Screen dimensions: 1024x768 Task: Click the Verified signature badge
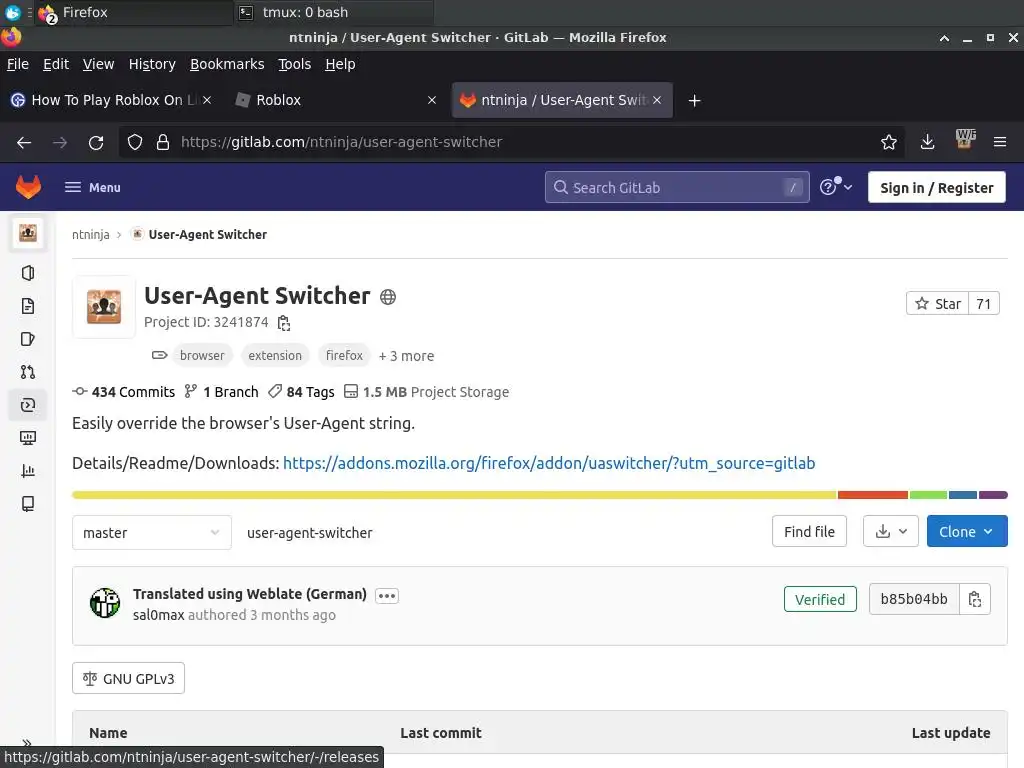click(x=820, y=600)
